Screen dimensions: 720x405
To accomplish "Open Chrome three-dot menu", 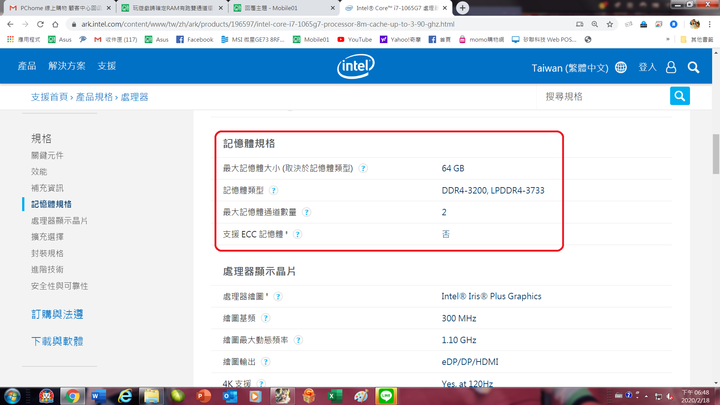I will (710, 24).
